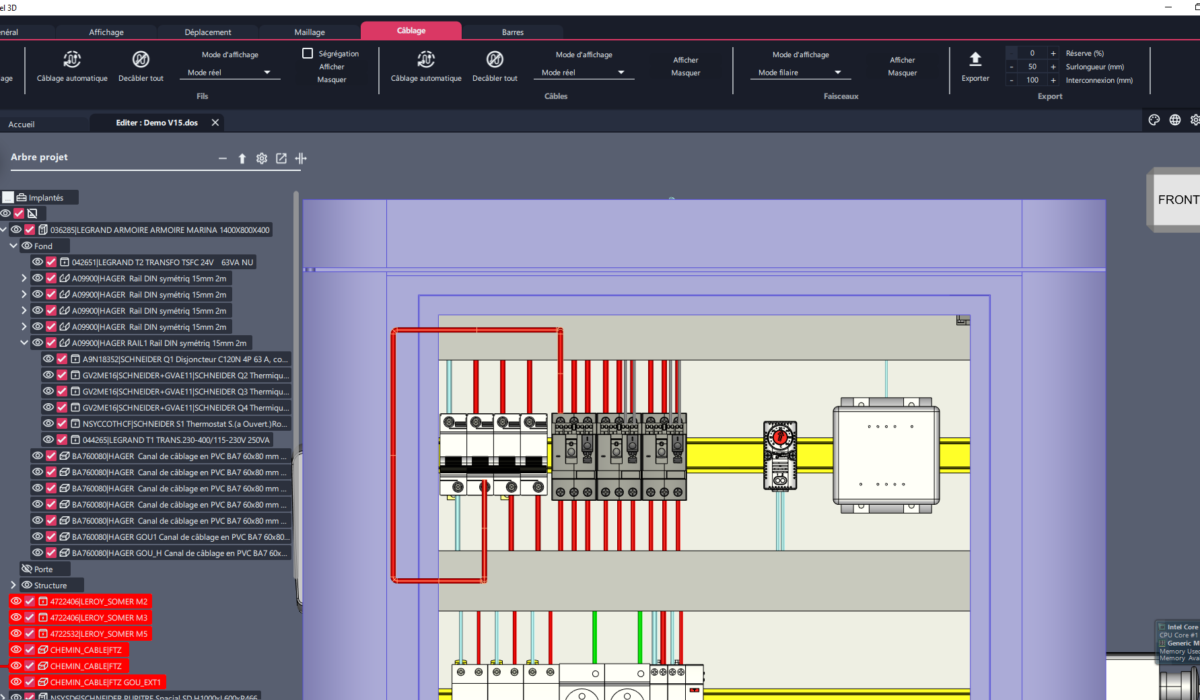Open Mode réel dropdown in Fils group

pyautogui.click(x=229, y=73)
